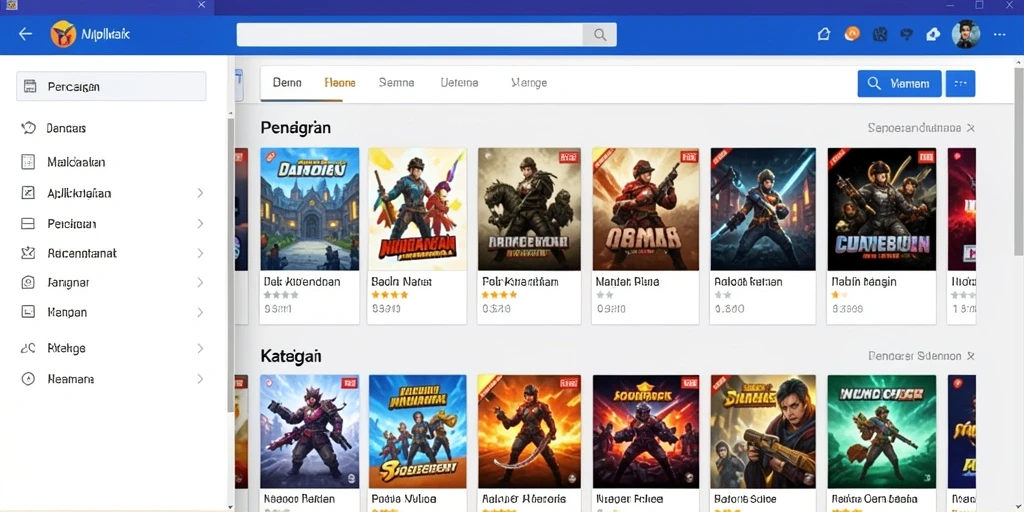Expand the Pereiroan chevron arrow
The height and width of the screenshot is (512, 1024).
click(200, 223)
